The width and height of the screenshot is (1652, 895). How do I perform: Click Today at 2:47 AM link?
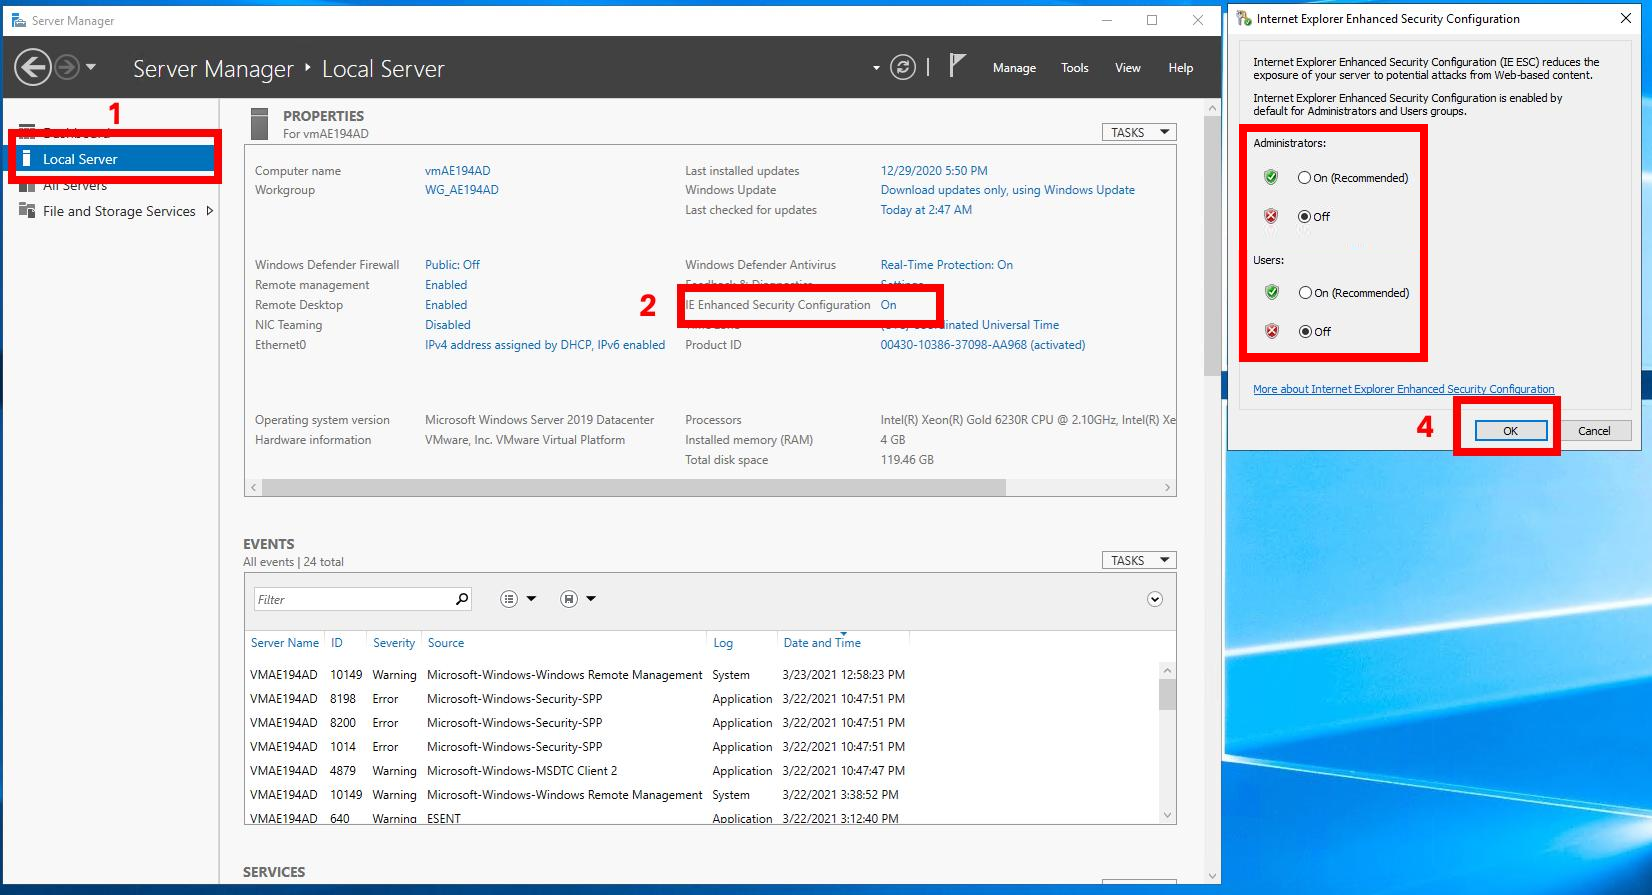point(926,210)
